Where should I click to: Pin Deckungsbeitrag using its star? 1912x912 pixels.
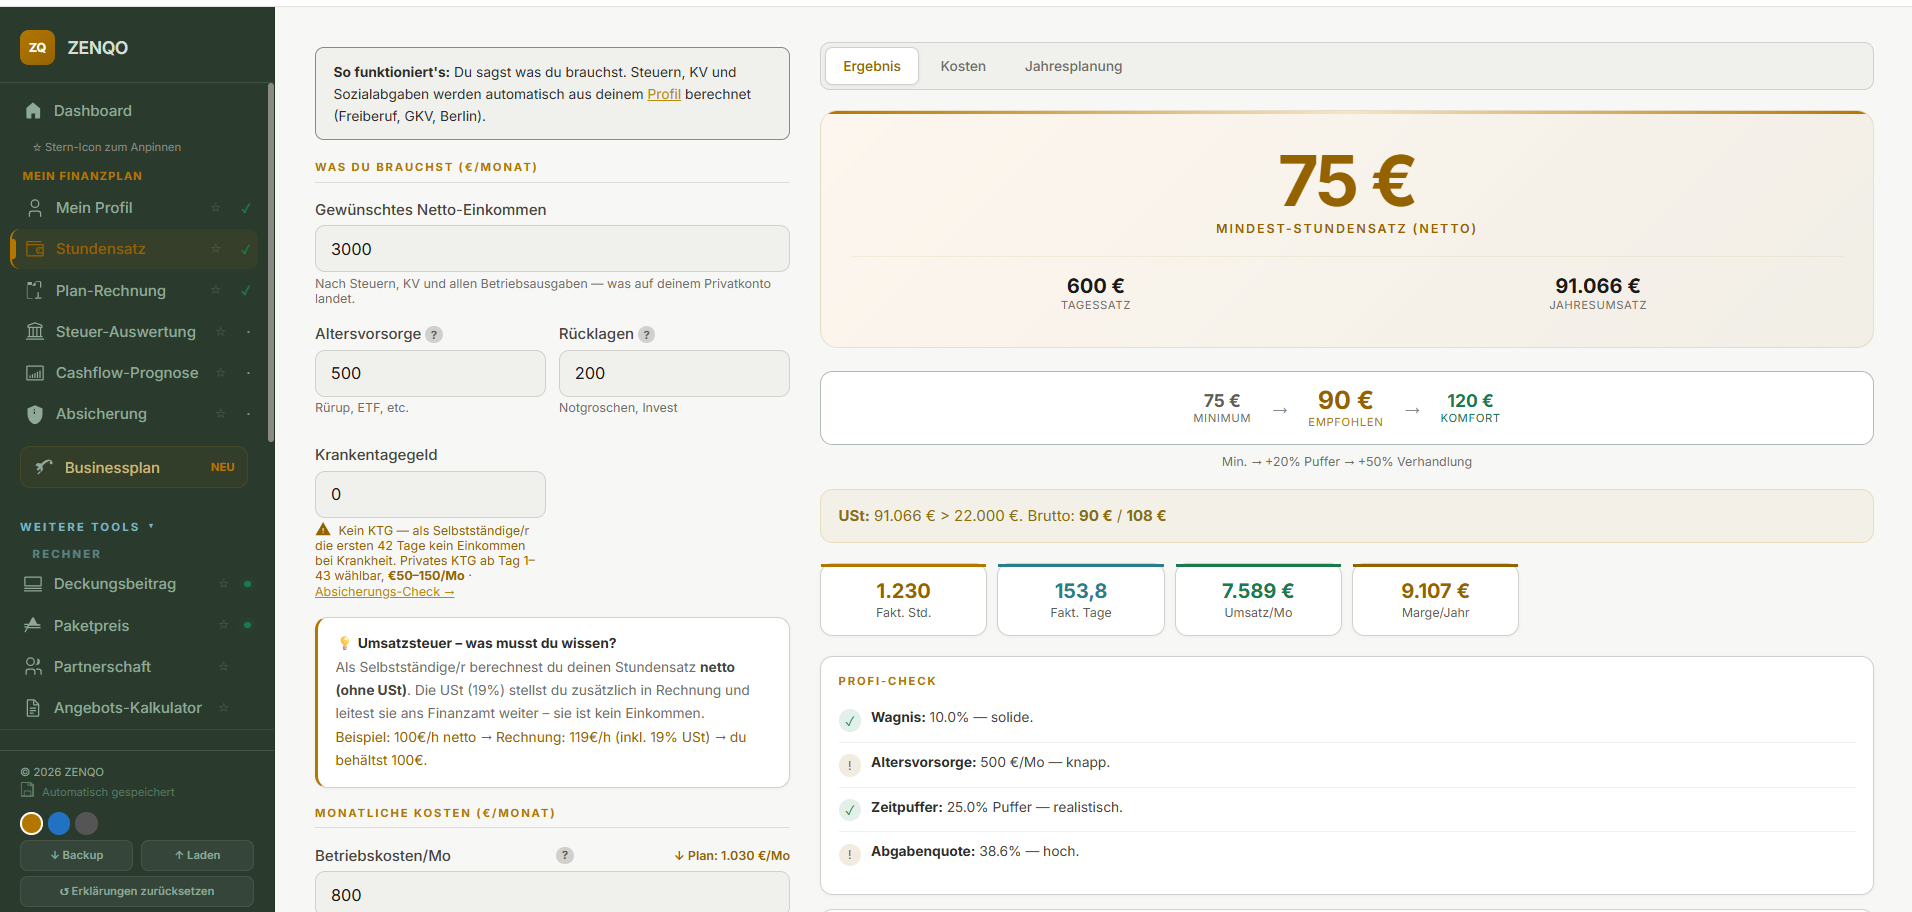coord(223,584)
